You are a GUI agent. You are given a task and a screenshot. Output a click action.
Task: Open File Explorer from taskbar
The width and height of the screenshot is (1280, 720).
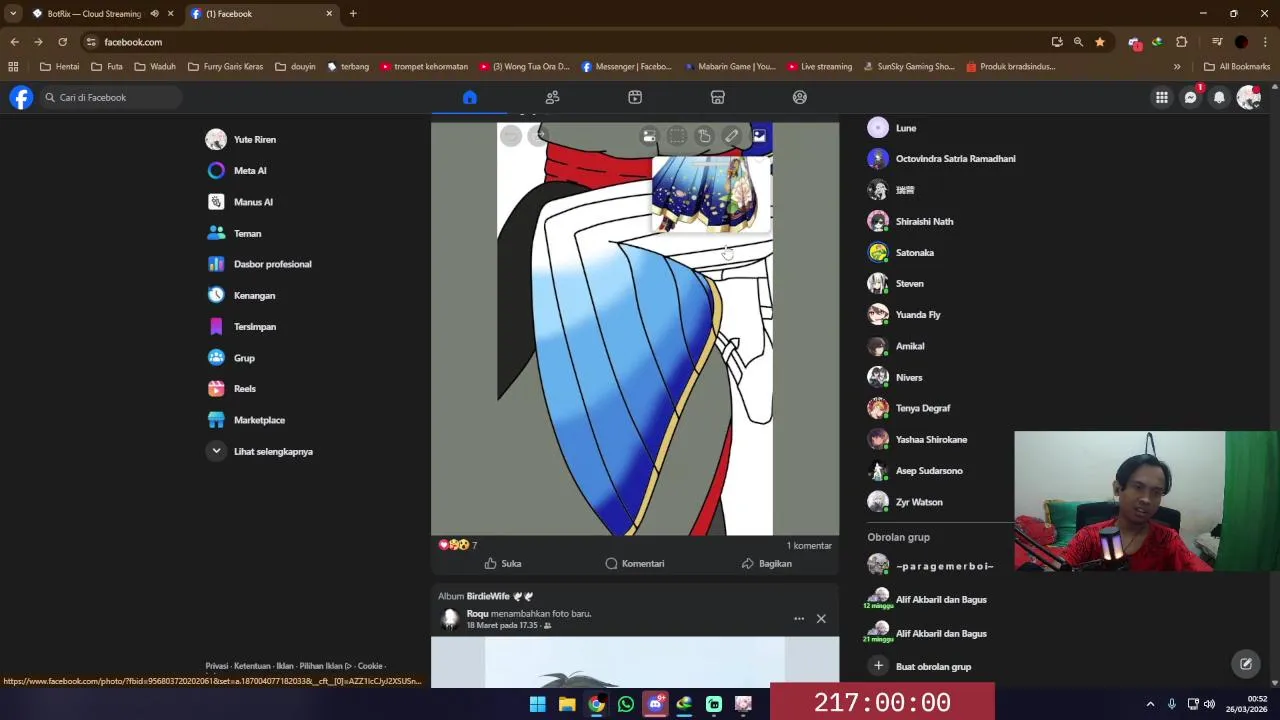[x=567, y=704]
